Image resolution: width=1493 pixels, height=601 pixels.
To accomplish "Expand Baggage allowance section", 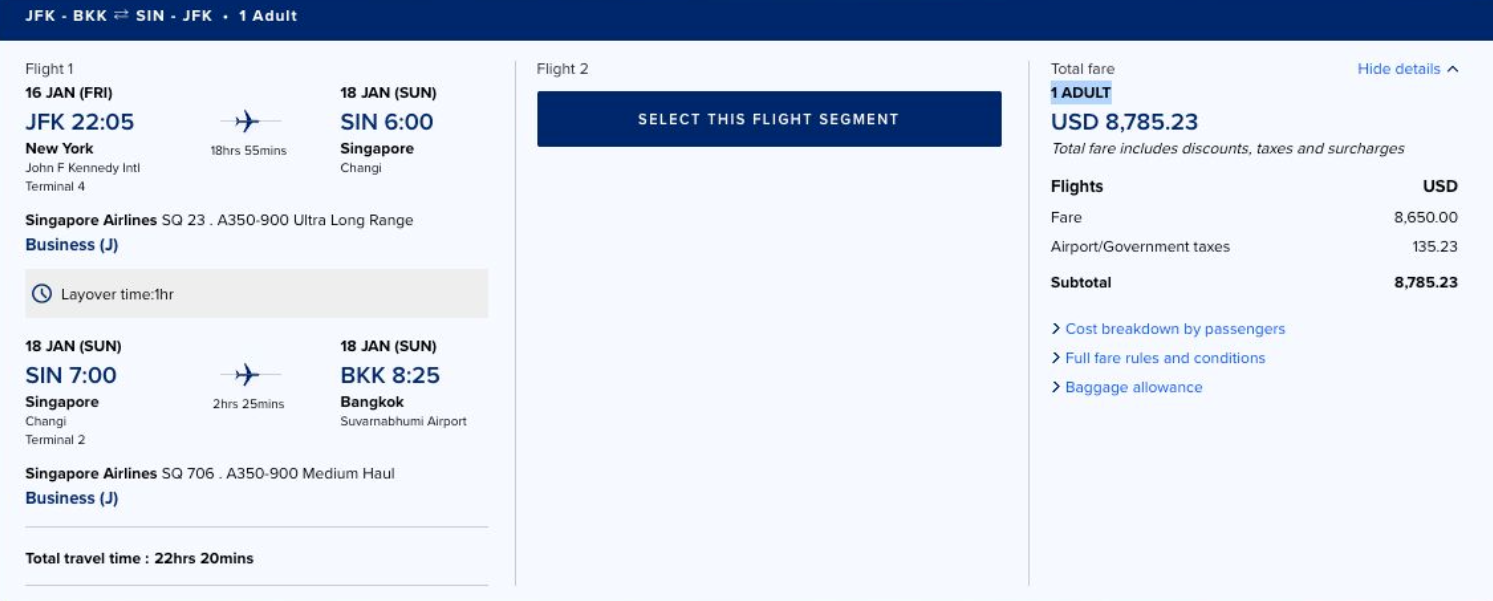I will point(1133,387).
